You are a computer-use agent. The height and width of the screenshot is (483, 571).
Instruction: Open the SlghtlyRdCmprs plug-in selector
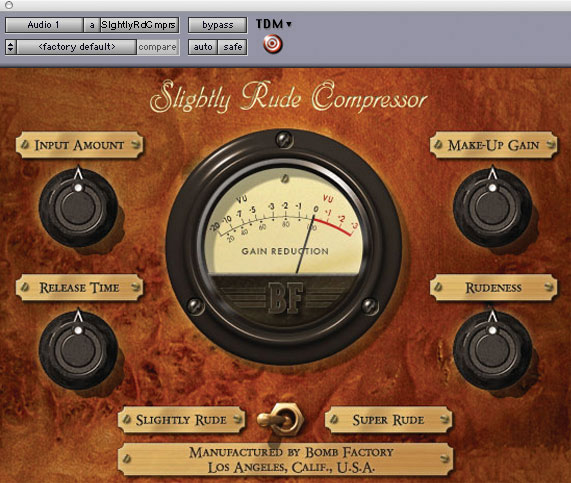coord(139,25)
